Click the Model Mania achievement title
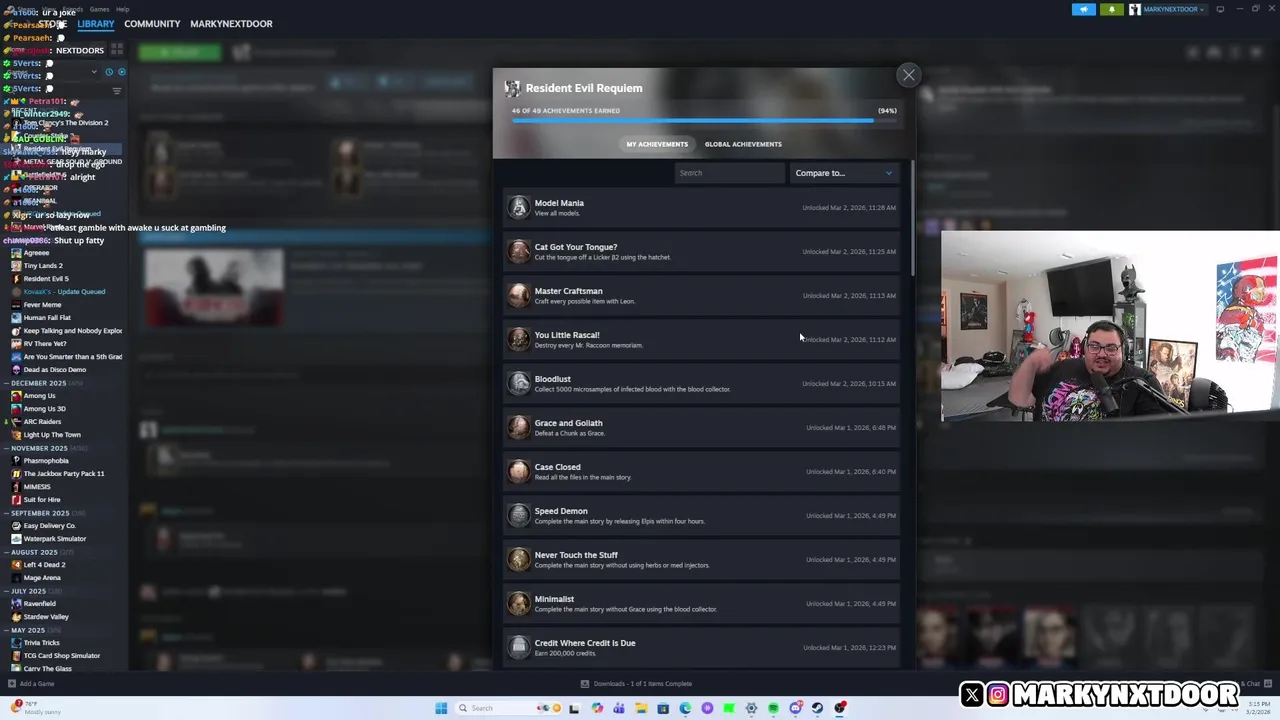The image size is (1280, 720). [x=559, y=203]
